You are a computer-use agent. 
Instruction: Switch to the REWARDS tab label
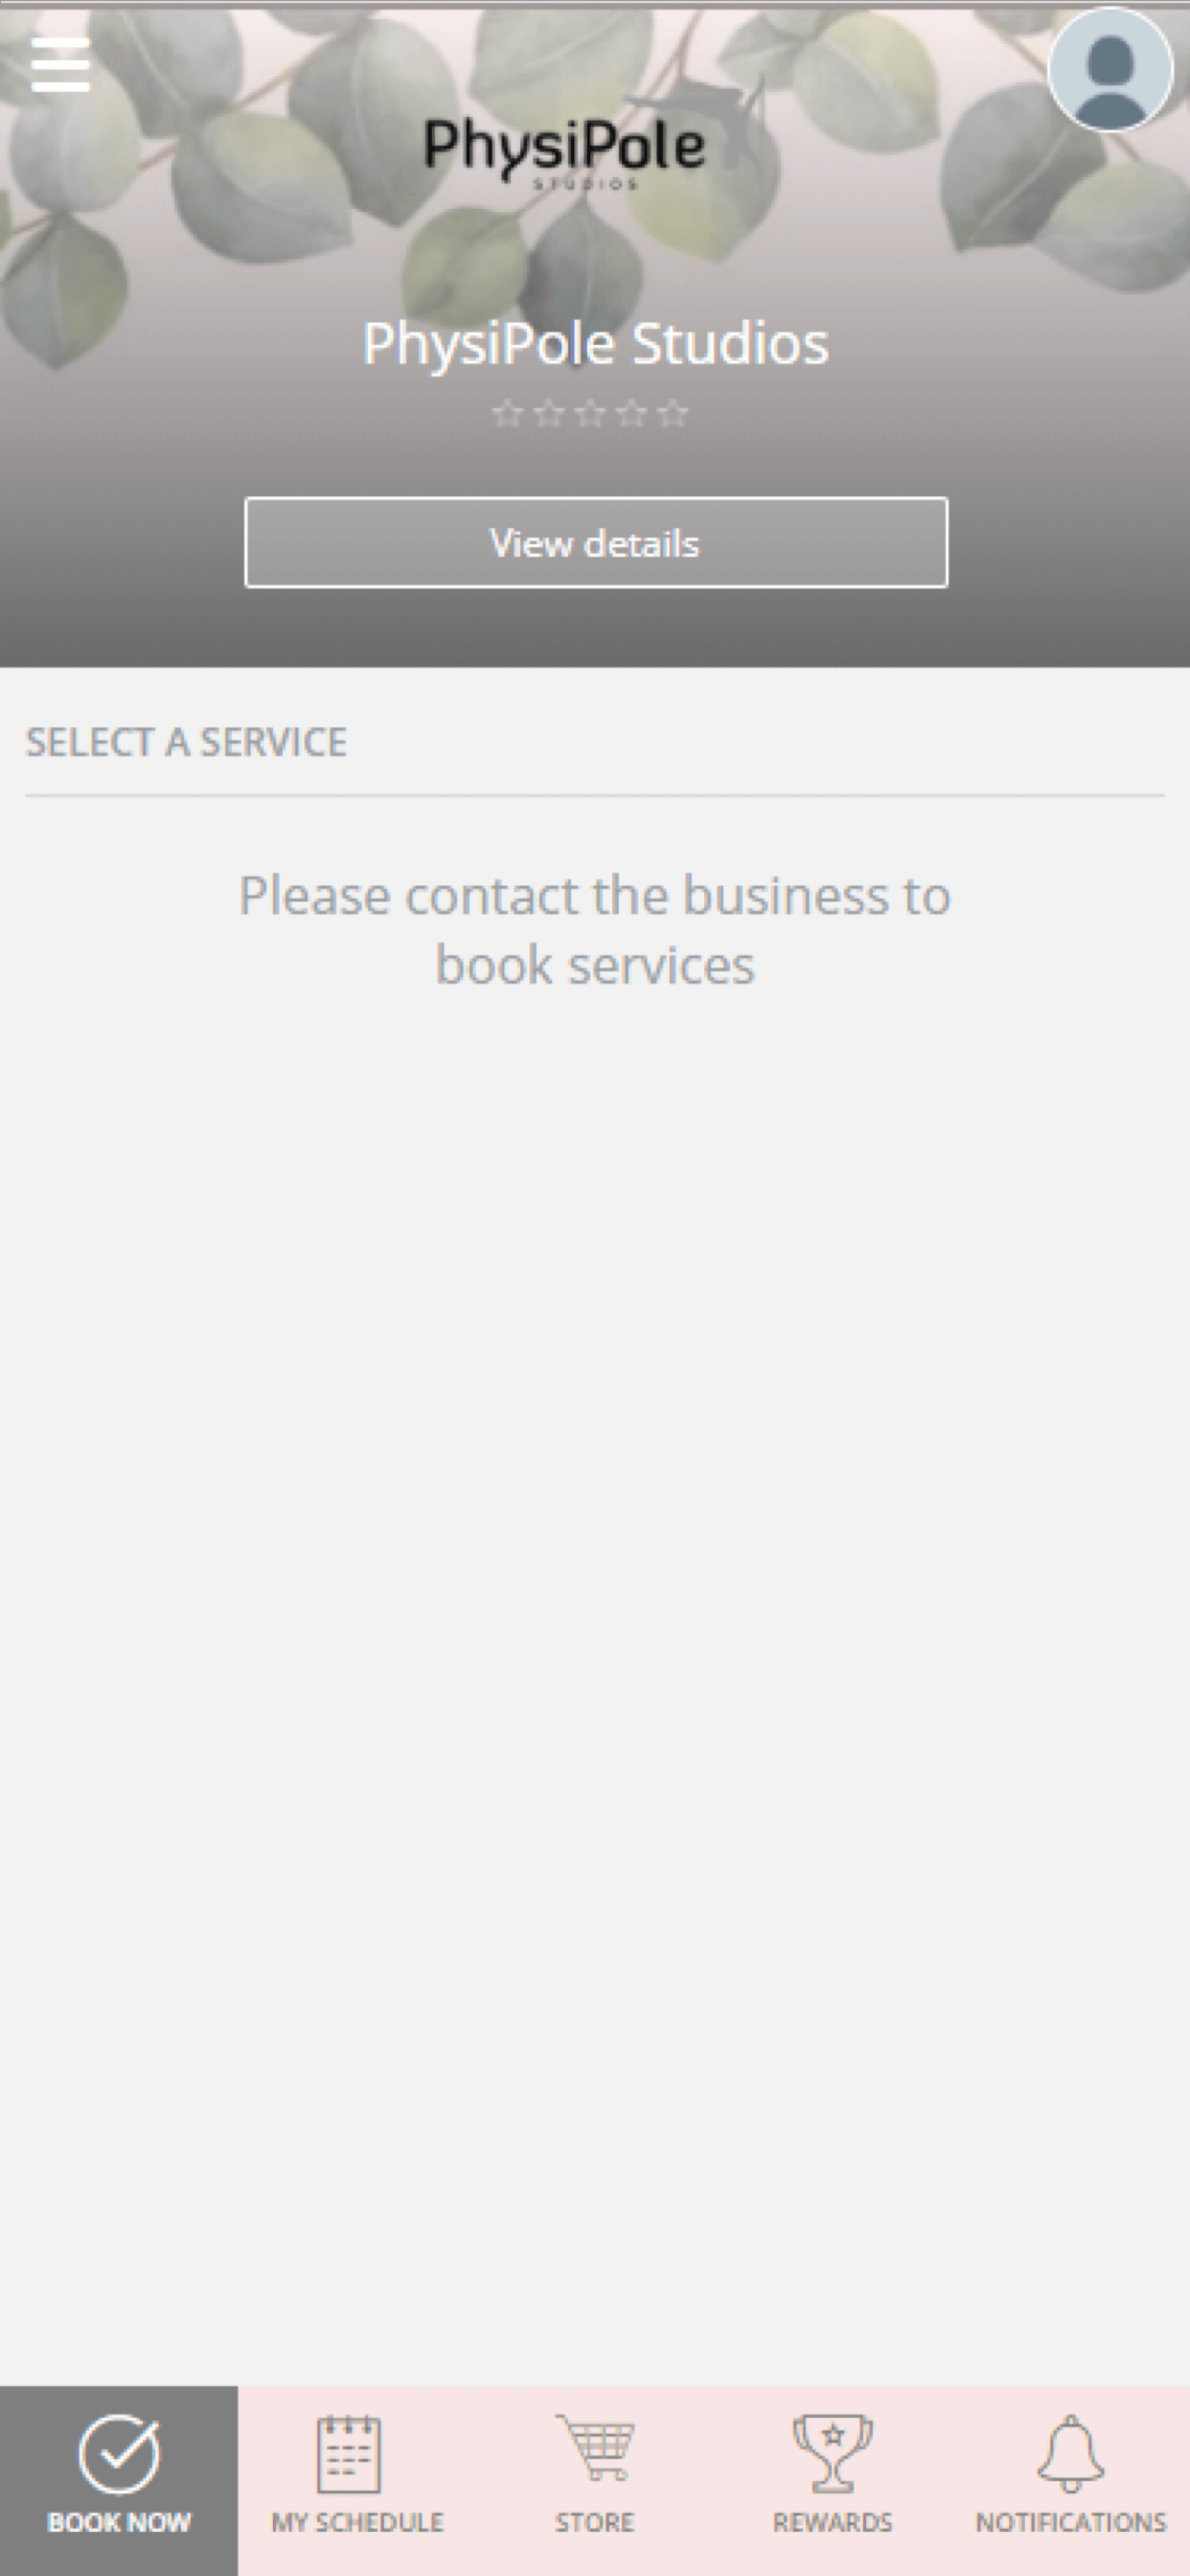pyautogui.click(x=833, y=2523)
